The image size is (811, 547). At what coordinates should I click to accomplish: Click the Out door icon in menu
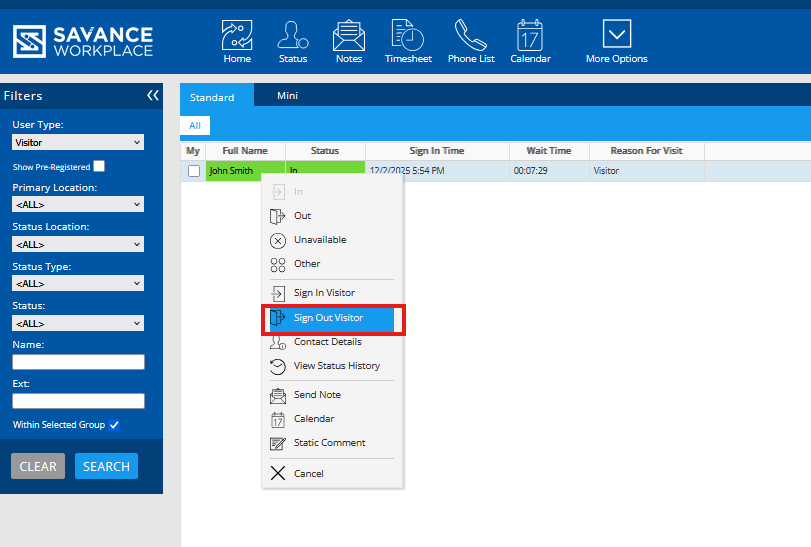click(277, 216)
